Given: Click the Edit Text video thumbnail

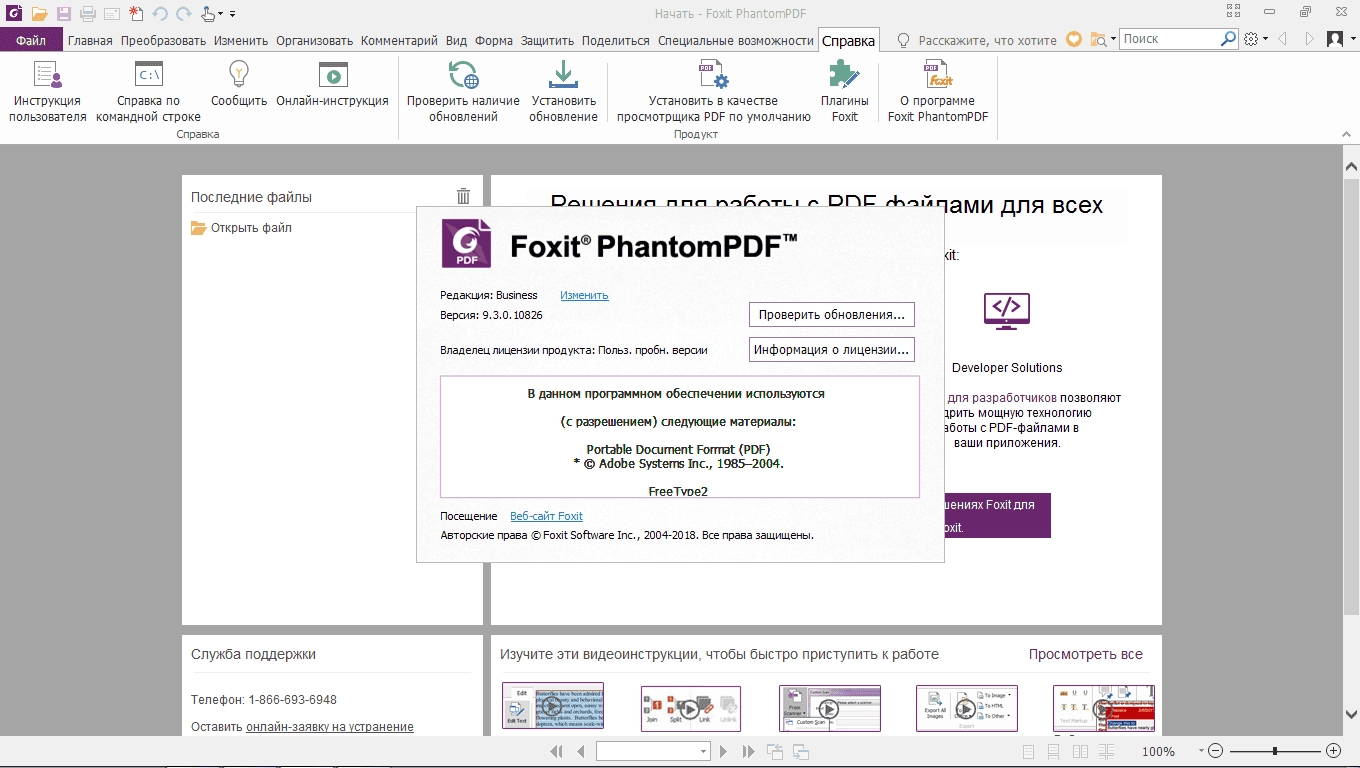Looking at the screenshot, I should pyautogui.click(x=553, y=706).
